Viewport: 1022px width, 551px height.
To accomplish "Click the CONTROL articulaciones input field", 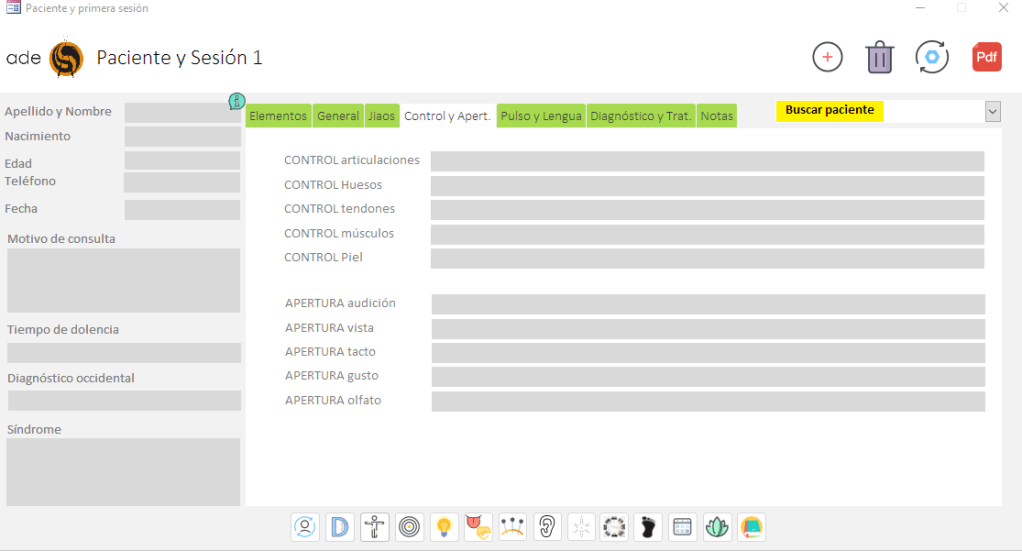I will 707,161.
